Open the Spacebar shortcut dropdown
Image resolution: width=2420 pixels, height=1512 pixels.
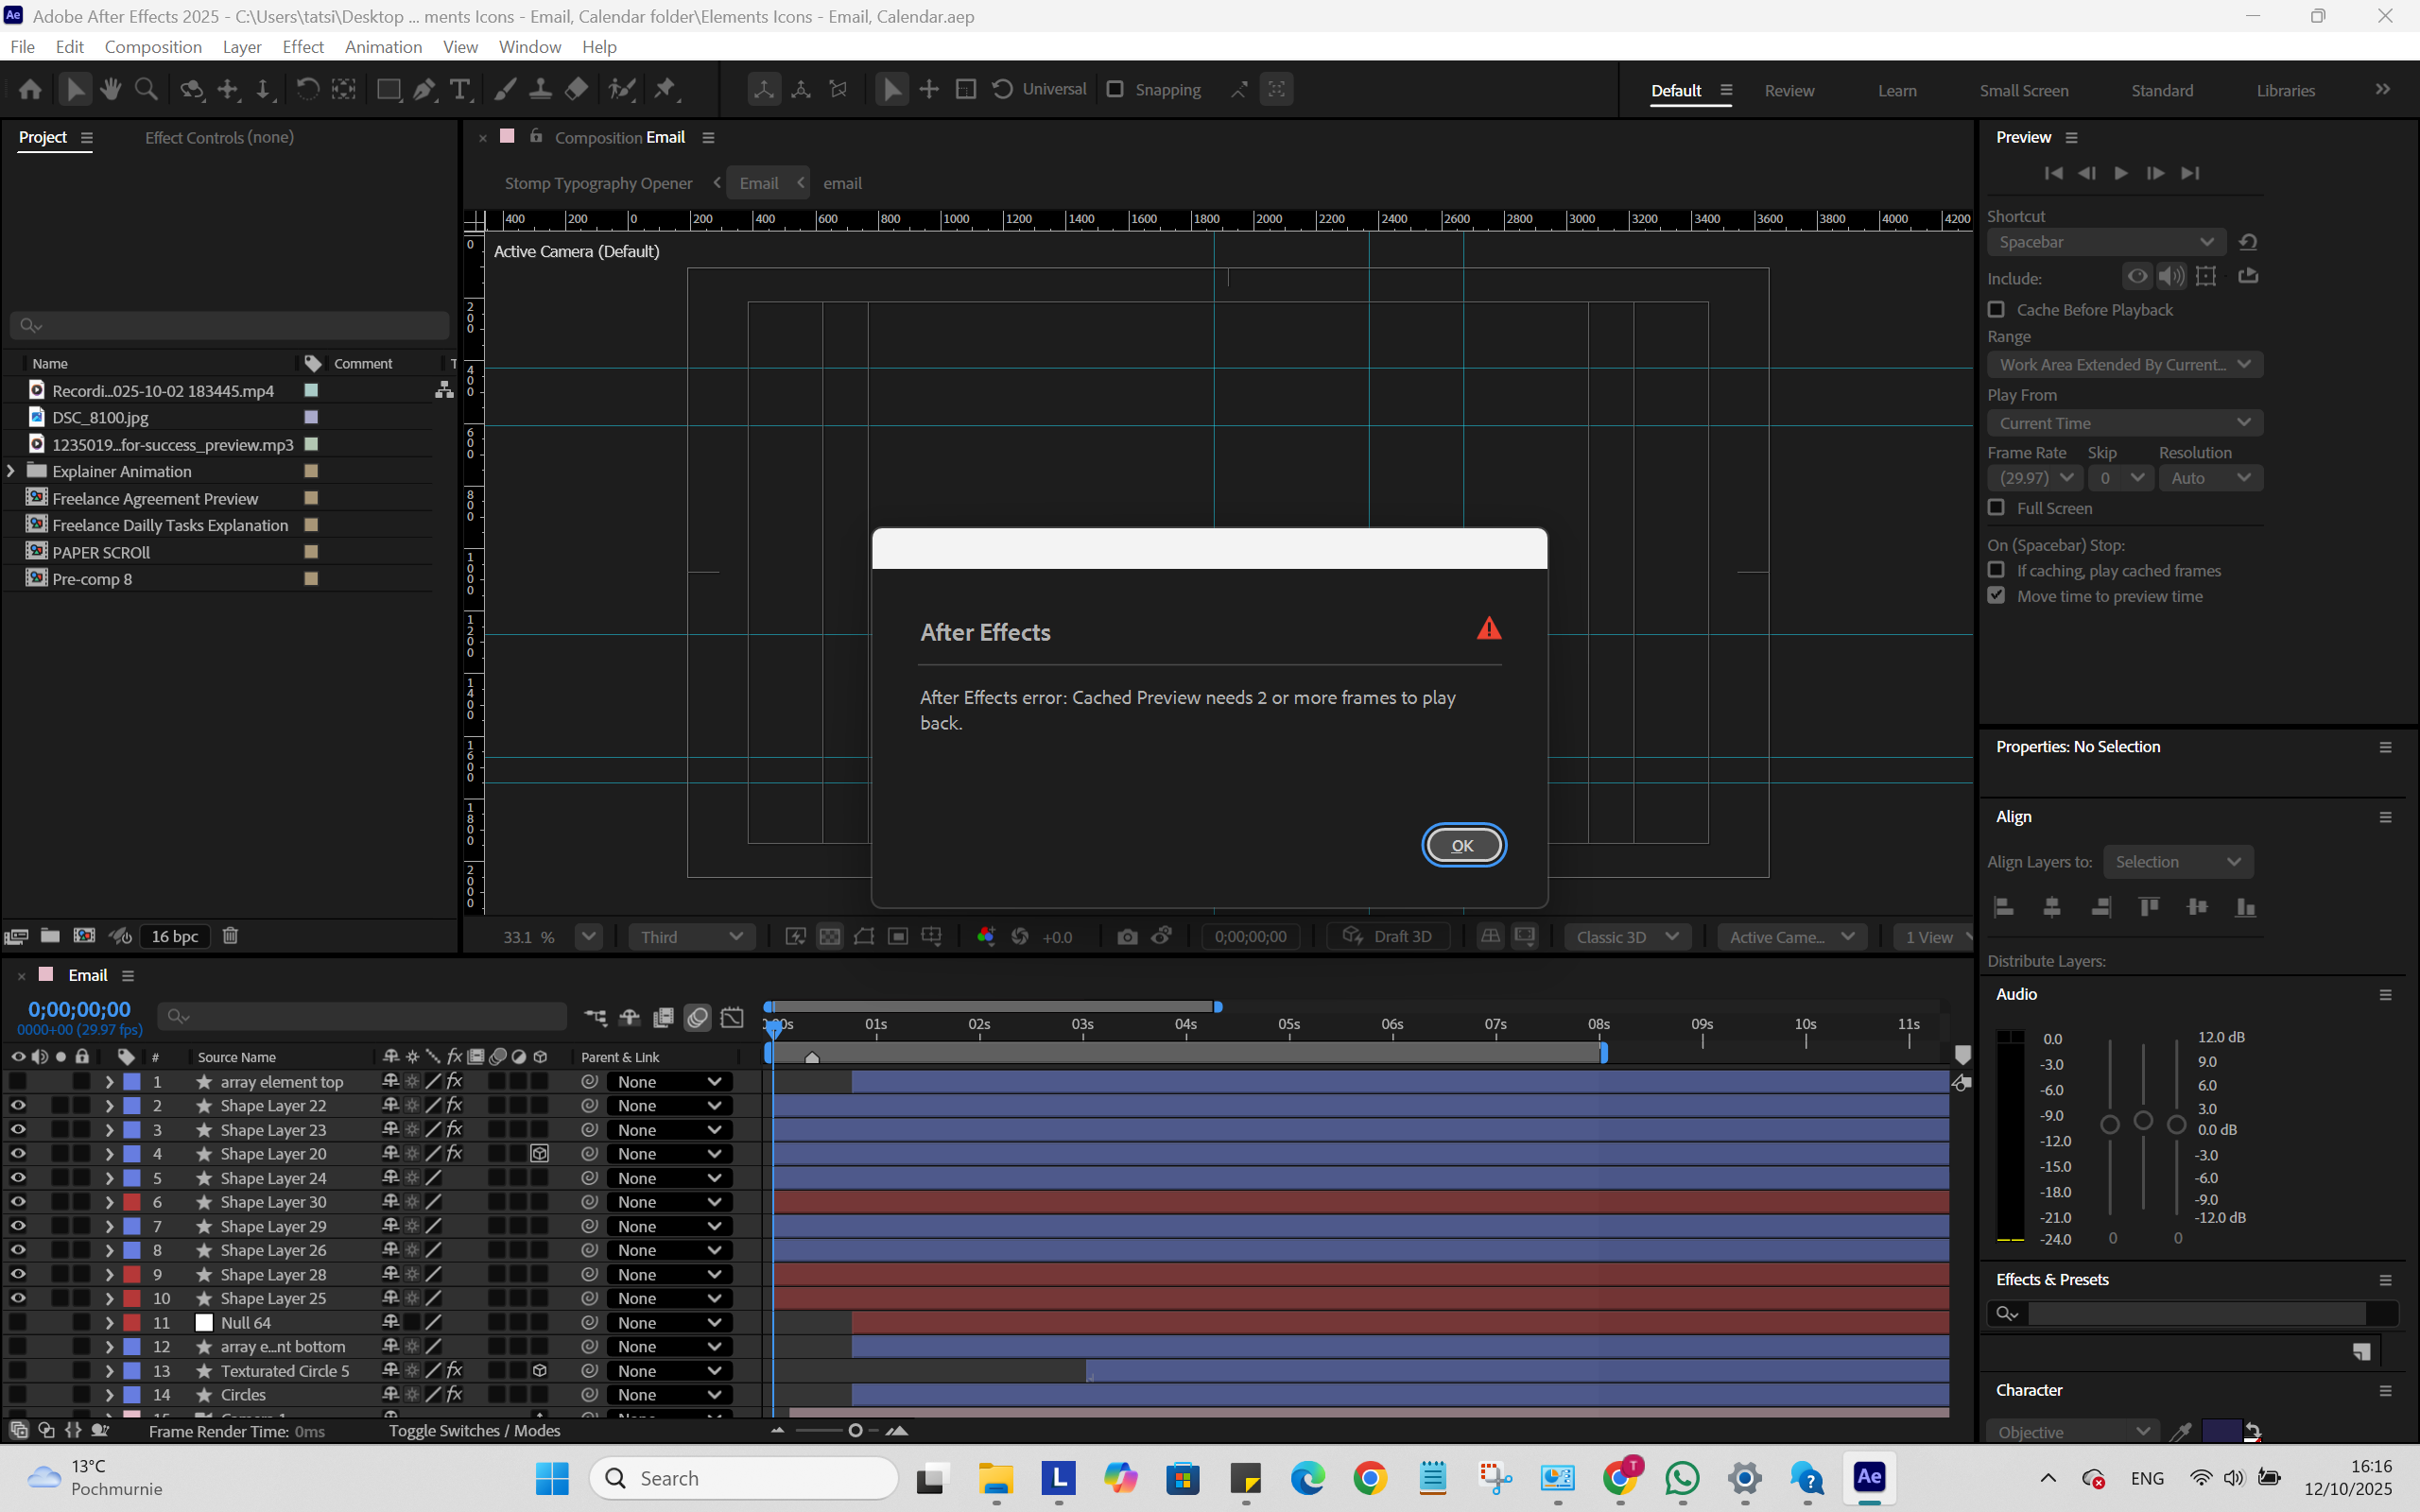[x=2105, y=242]
